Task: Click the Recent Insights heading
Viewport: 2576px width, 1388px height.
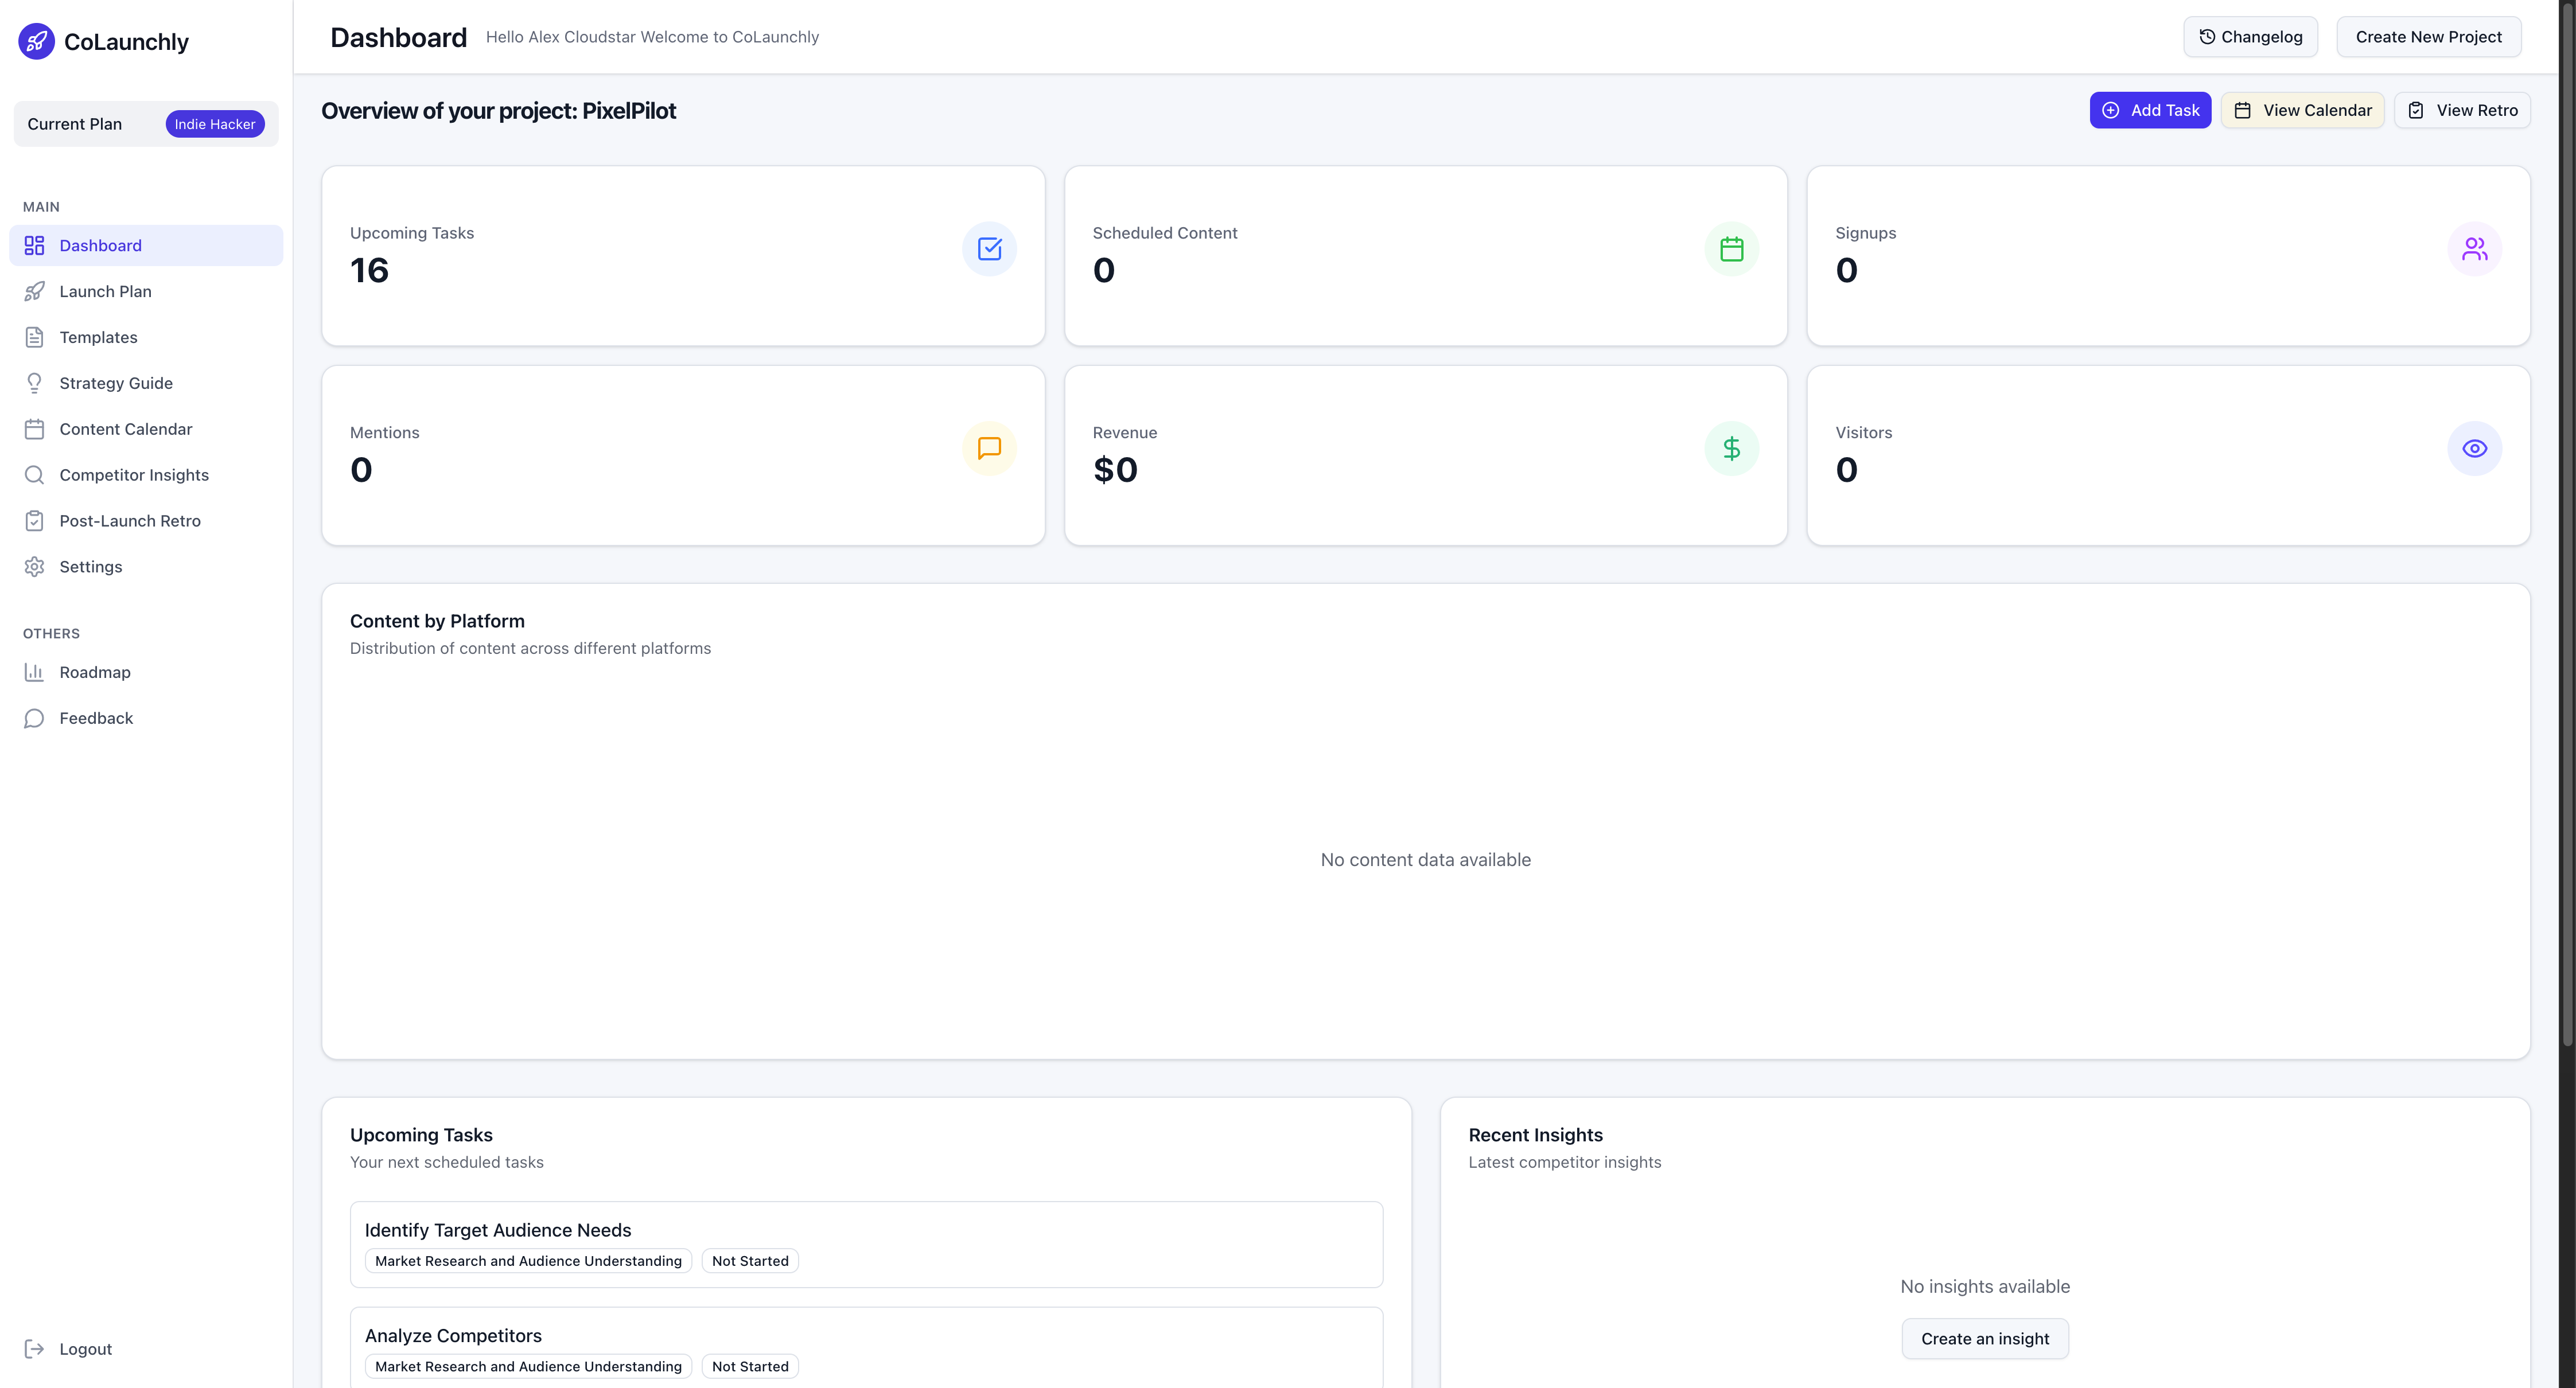Action: 1535,1135
